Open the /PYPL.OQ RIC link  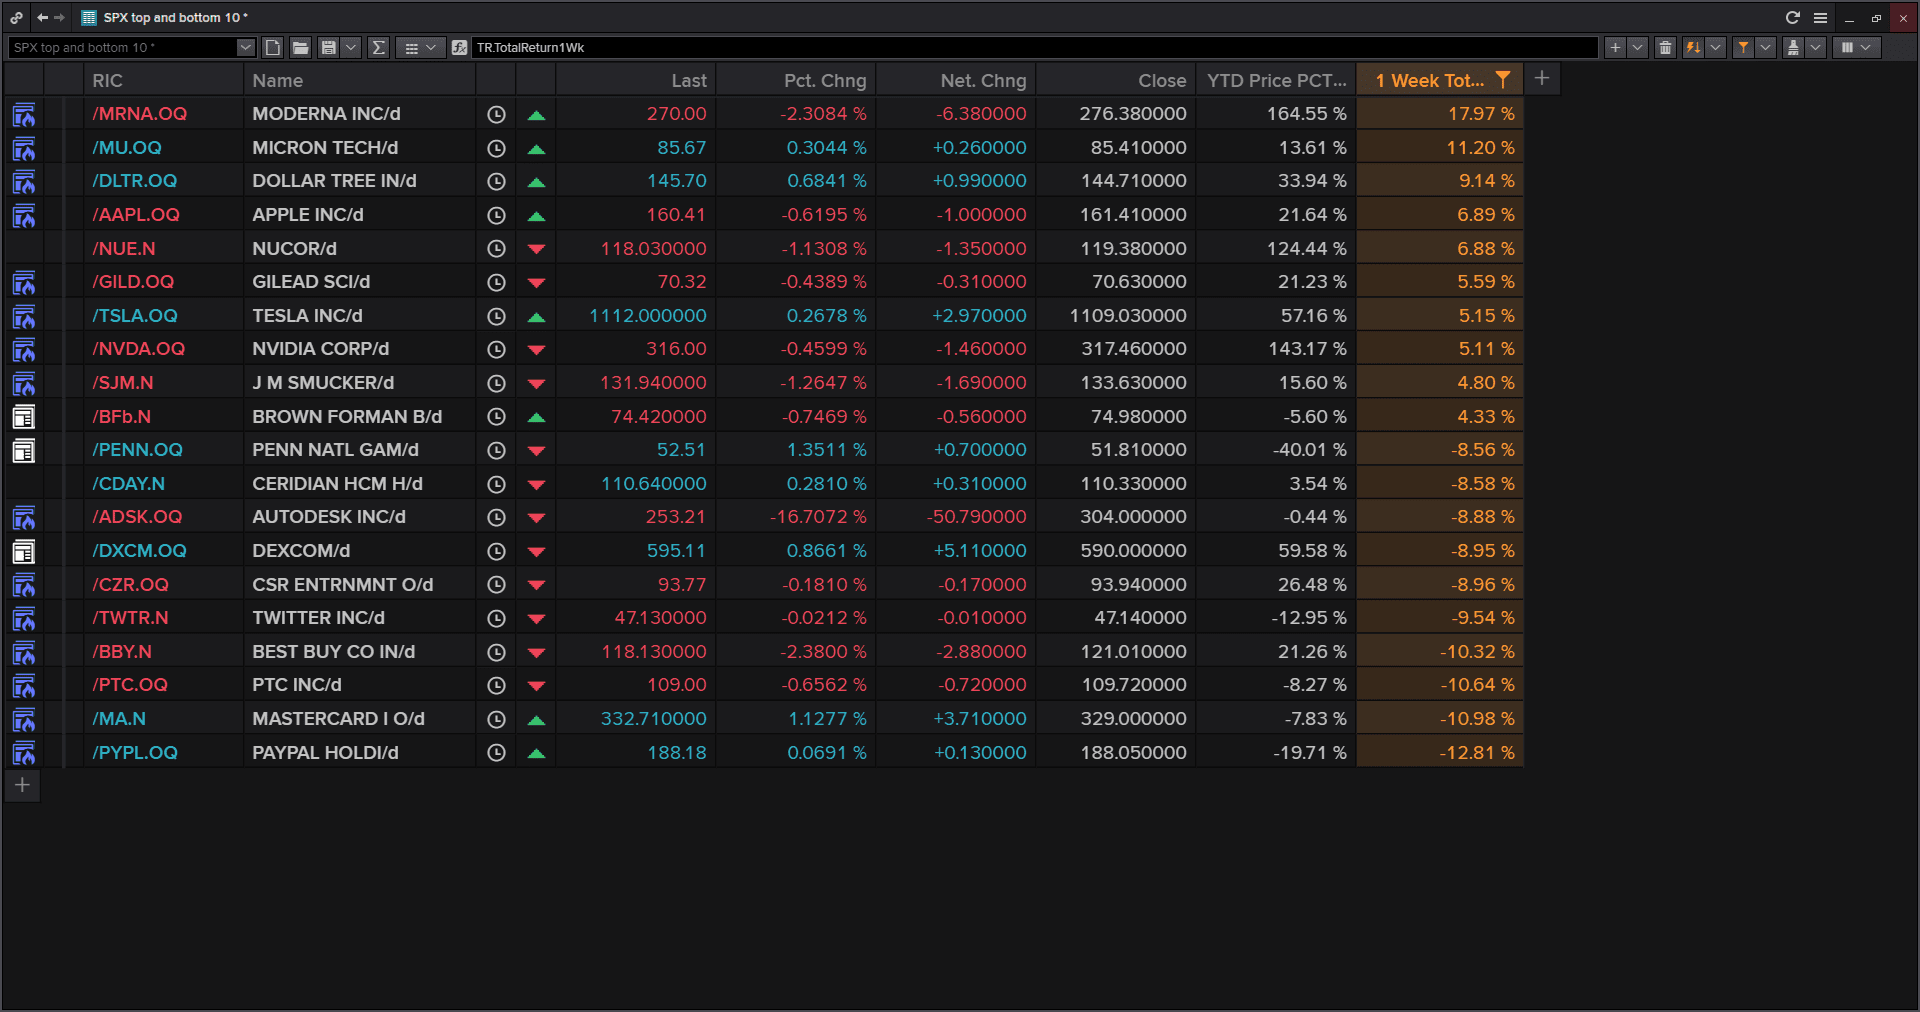tap(135, 753)
